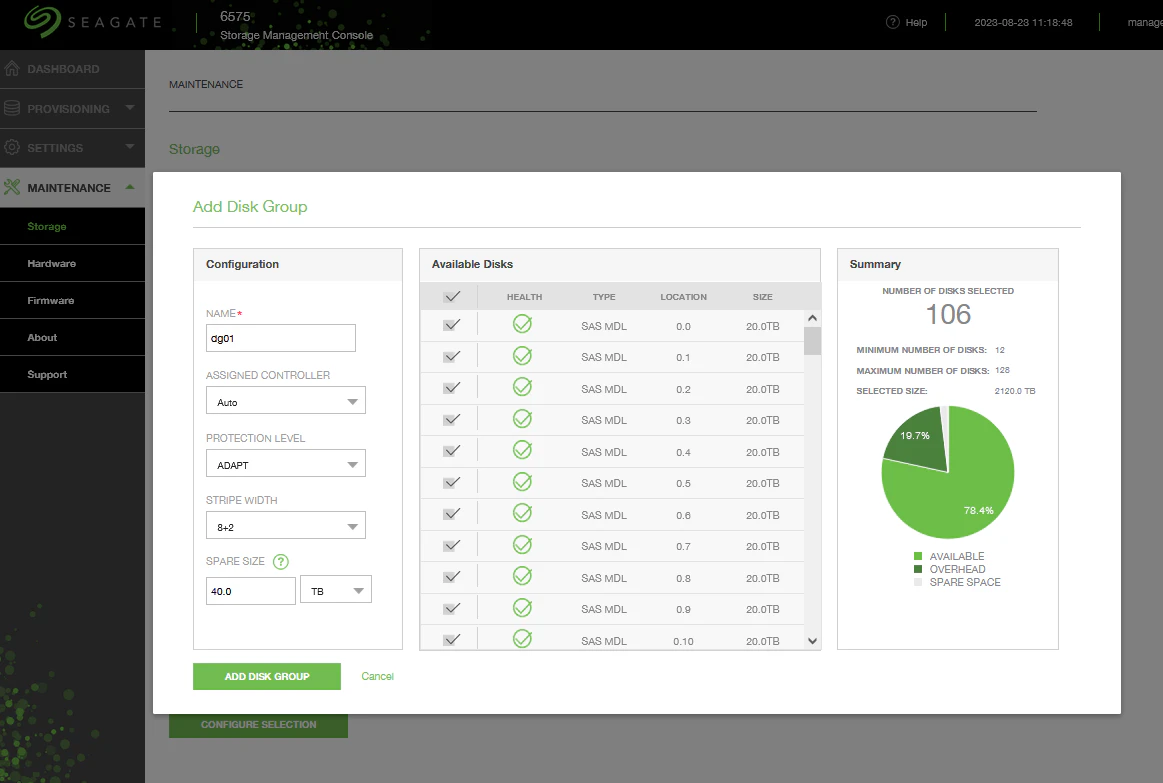Click the Cancel link
Screen dimensions: 1163x783
pyautogui.click(x=378, y=676)
